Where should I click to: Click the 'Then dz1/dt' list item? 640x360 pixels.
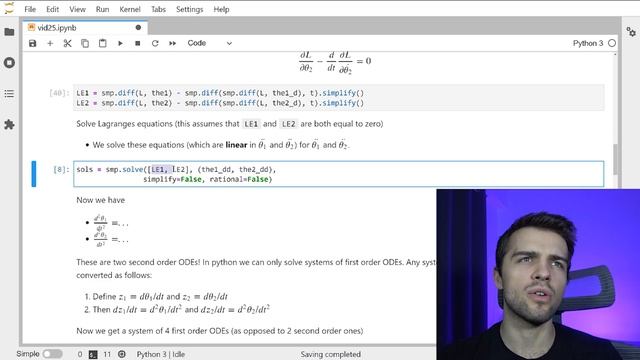point(181,309)
